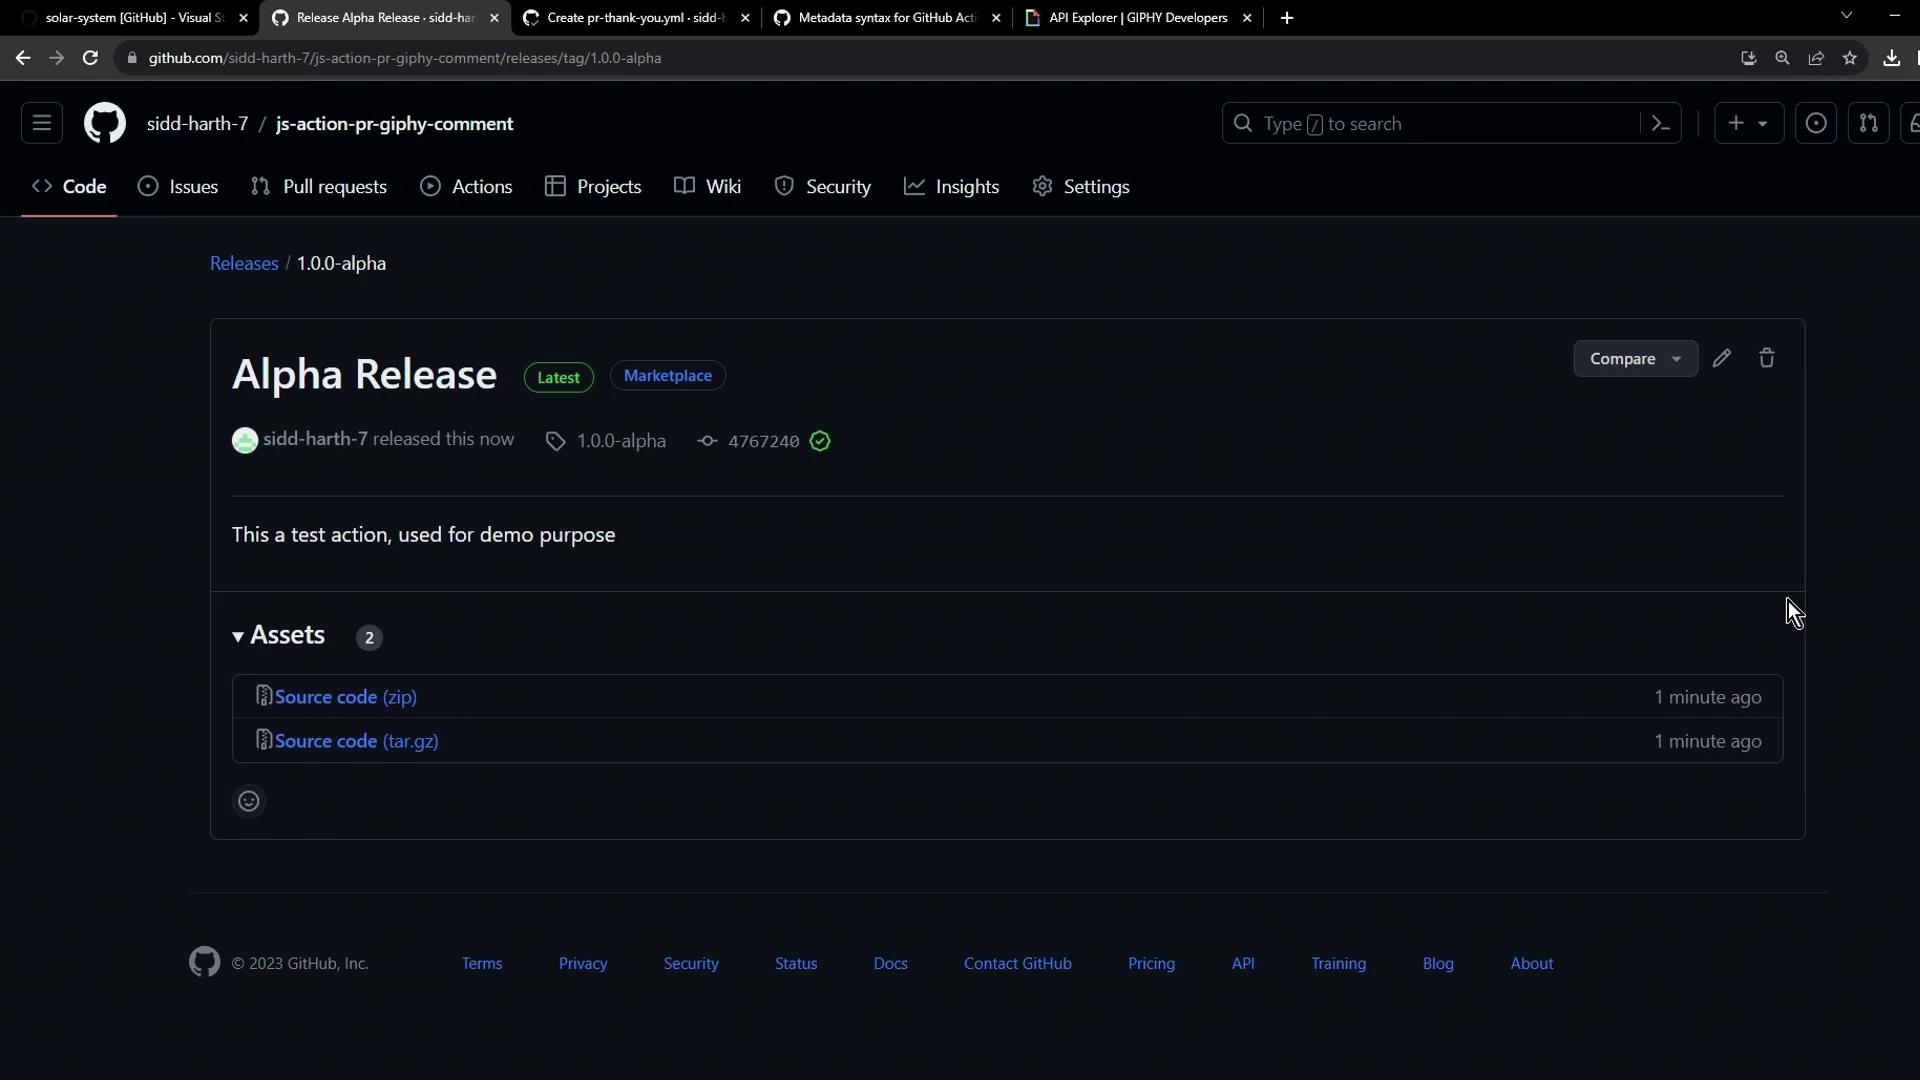Open the command palette icon
The height and width of the screenshot is (1080, 1920).
[x=1661, y=123]
